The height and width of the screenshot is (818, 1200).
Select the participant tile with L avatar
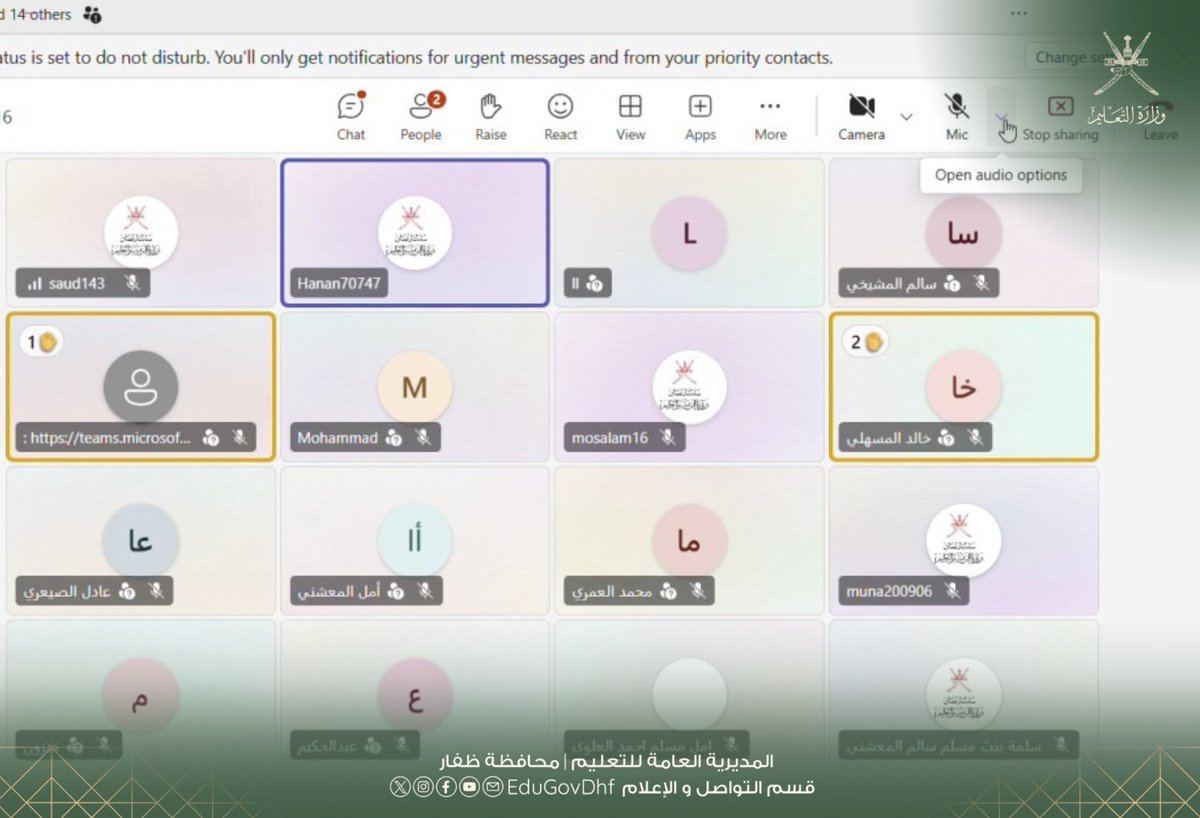689,232
